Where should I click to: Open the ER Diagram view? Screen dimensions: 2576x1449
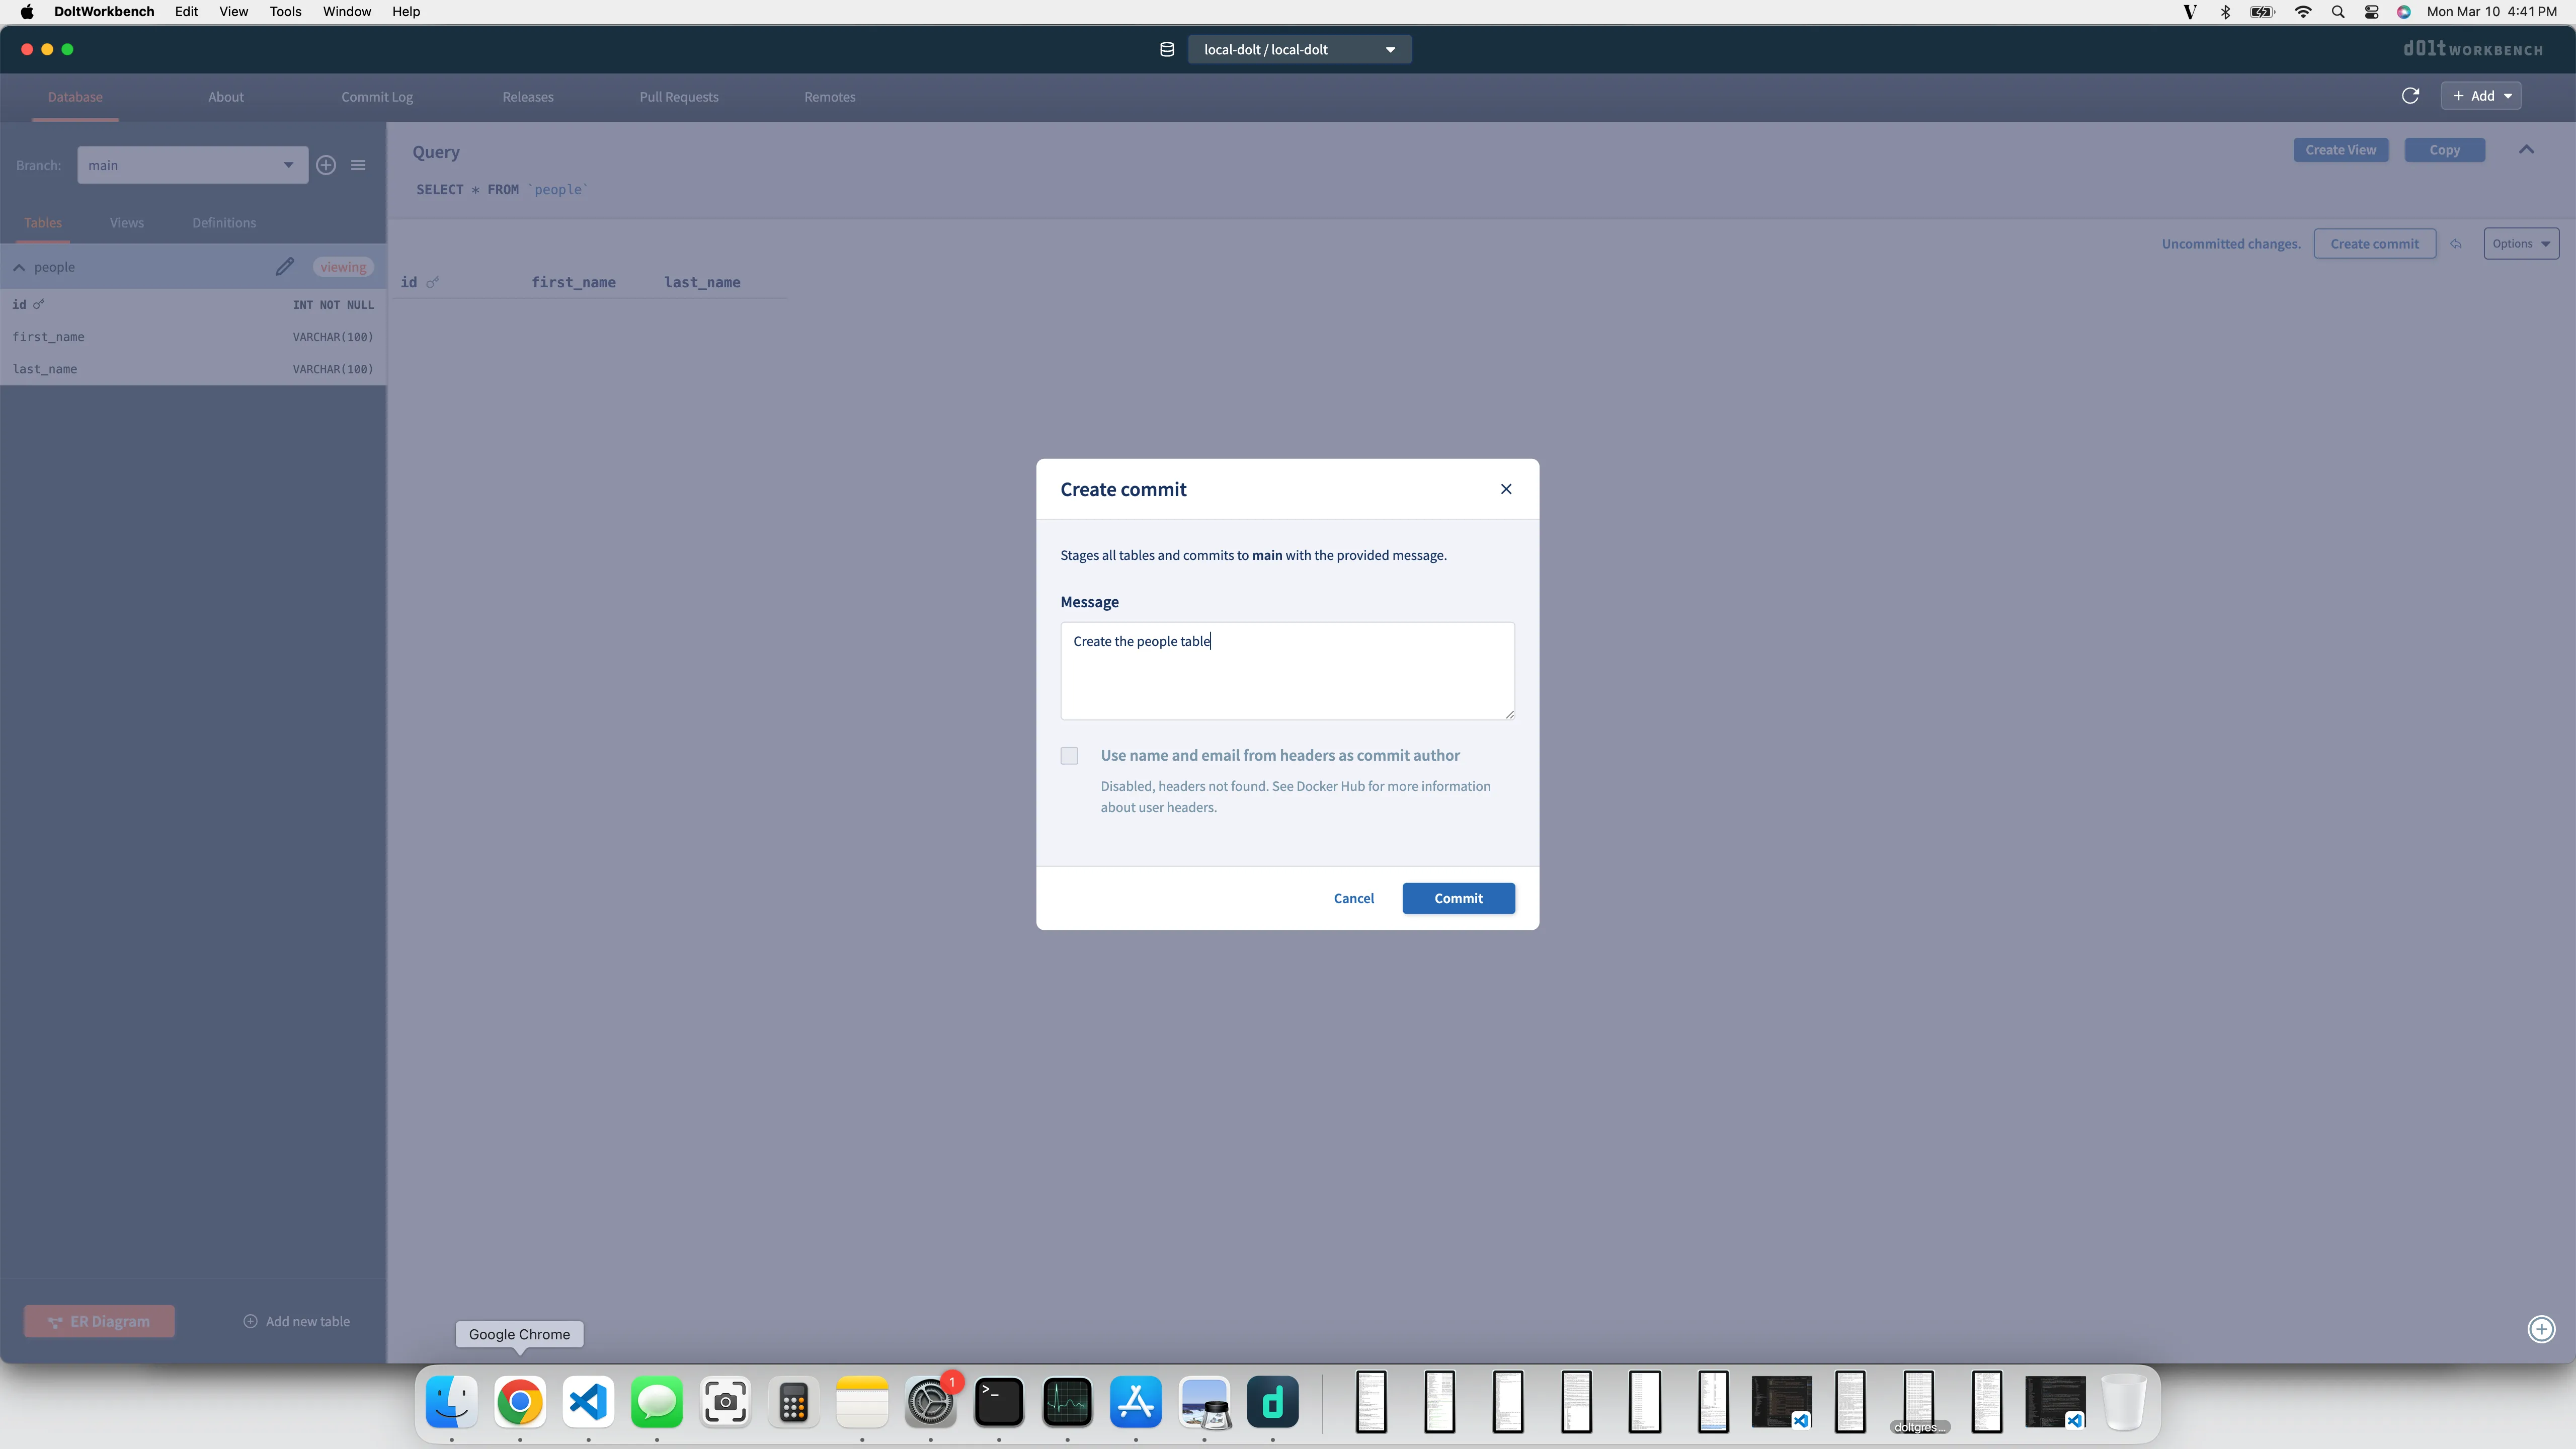pos(98,1321)
